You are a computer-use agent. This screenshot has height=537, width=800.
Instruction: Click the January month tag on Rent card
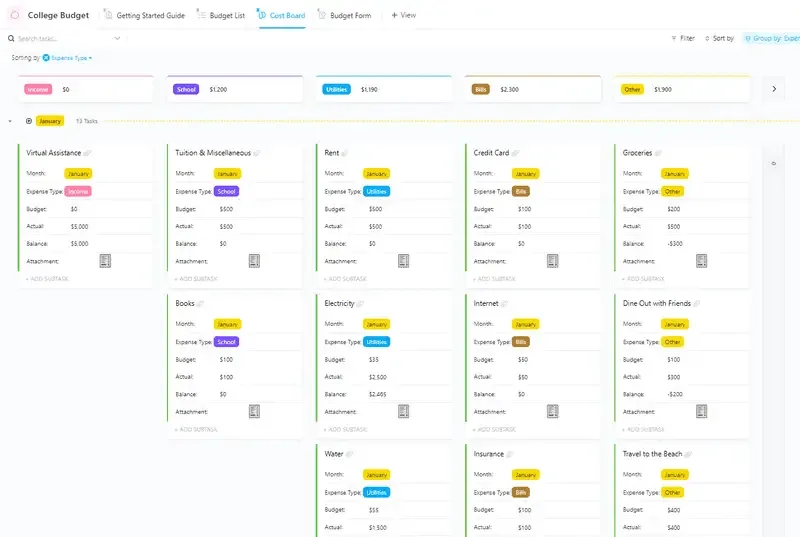pyautogui.click(x=377, y=174)
